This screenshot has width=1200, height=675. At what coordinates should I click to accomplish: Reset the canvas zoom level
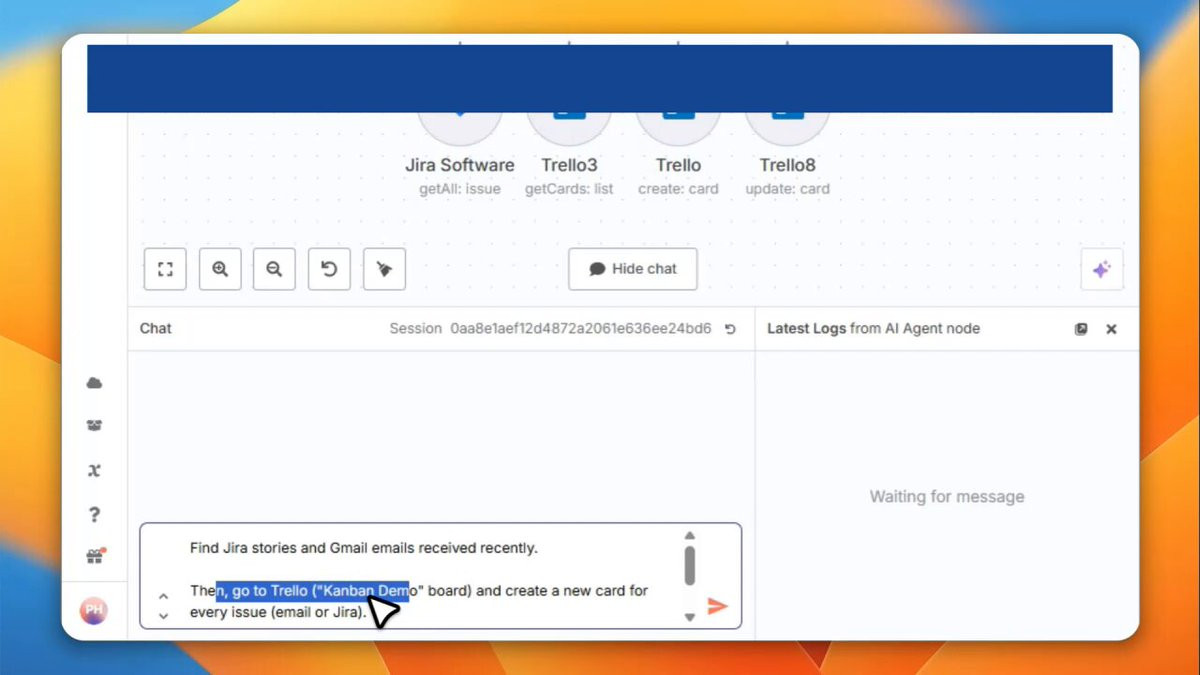(x=329, y=269)
